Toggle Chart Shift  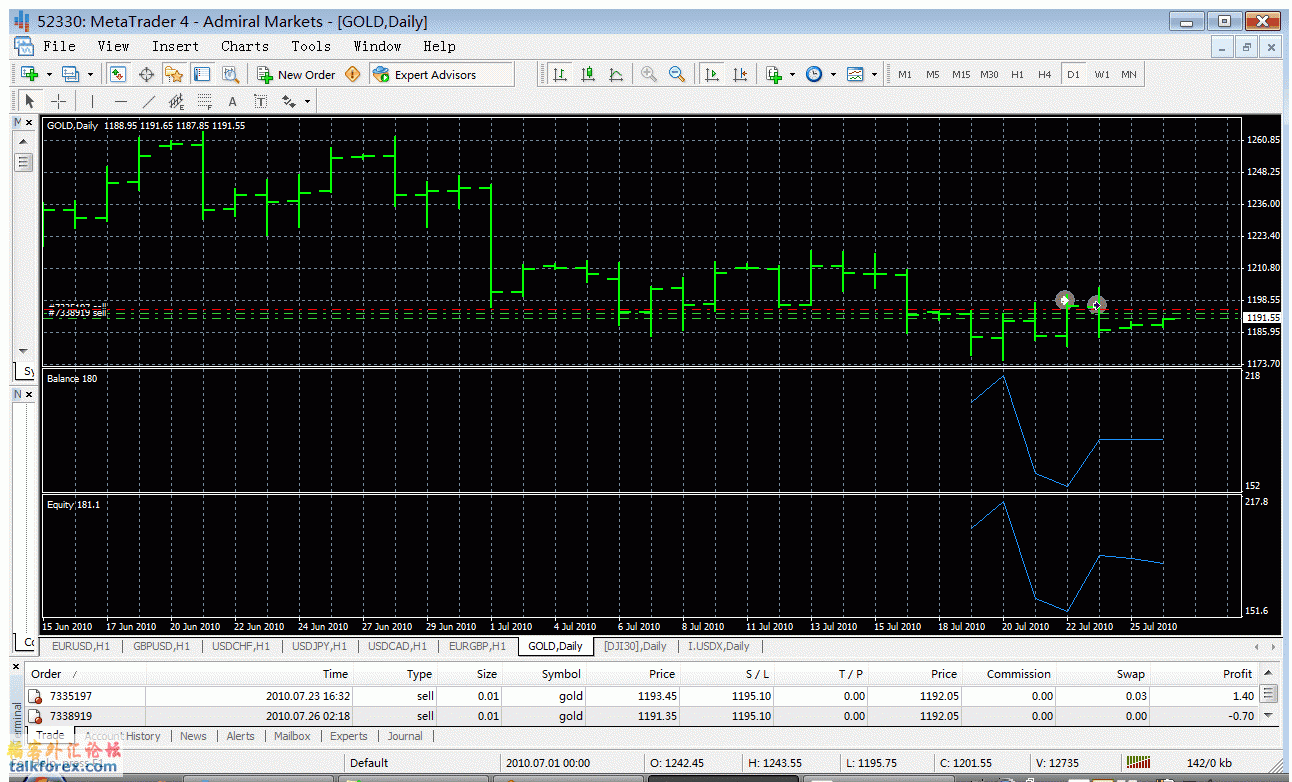click(740, 74)
